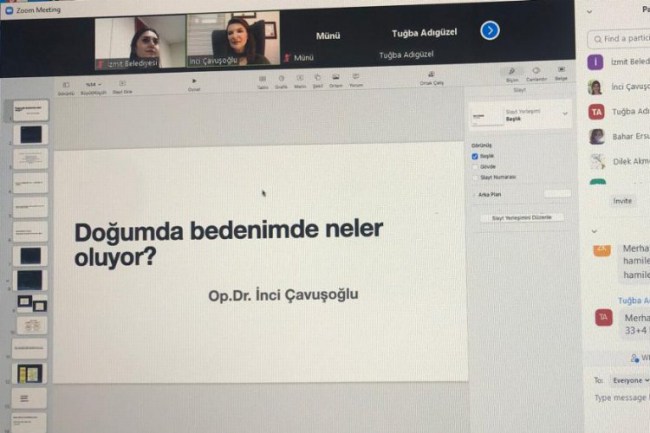Image resolution: width=650 pixels, height=433 pixels.
Task: Open the Biçim format panel icon
Action: point(512,74)
